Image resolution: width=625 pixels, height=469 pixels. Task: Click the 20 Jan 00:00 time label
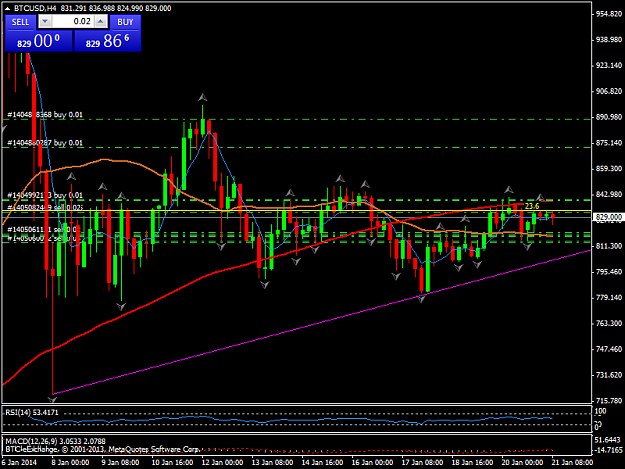pyautogui.click(x=522, y=463)
